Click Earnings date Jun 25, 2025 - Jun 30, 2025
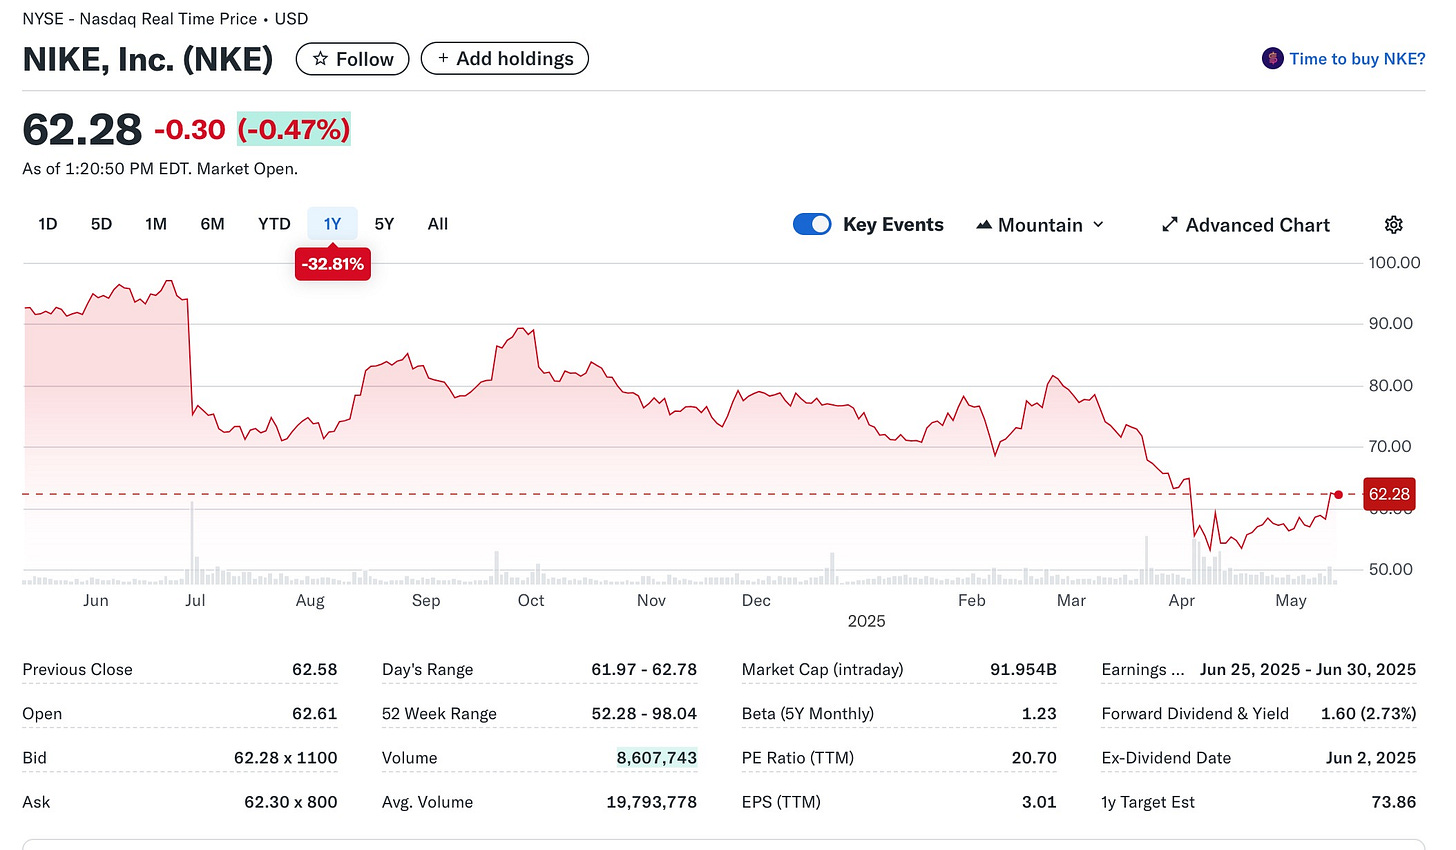1456x850 pixels. pos(1308,669)
